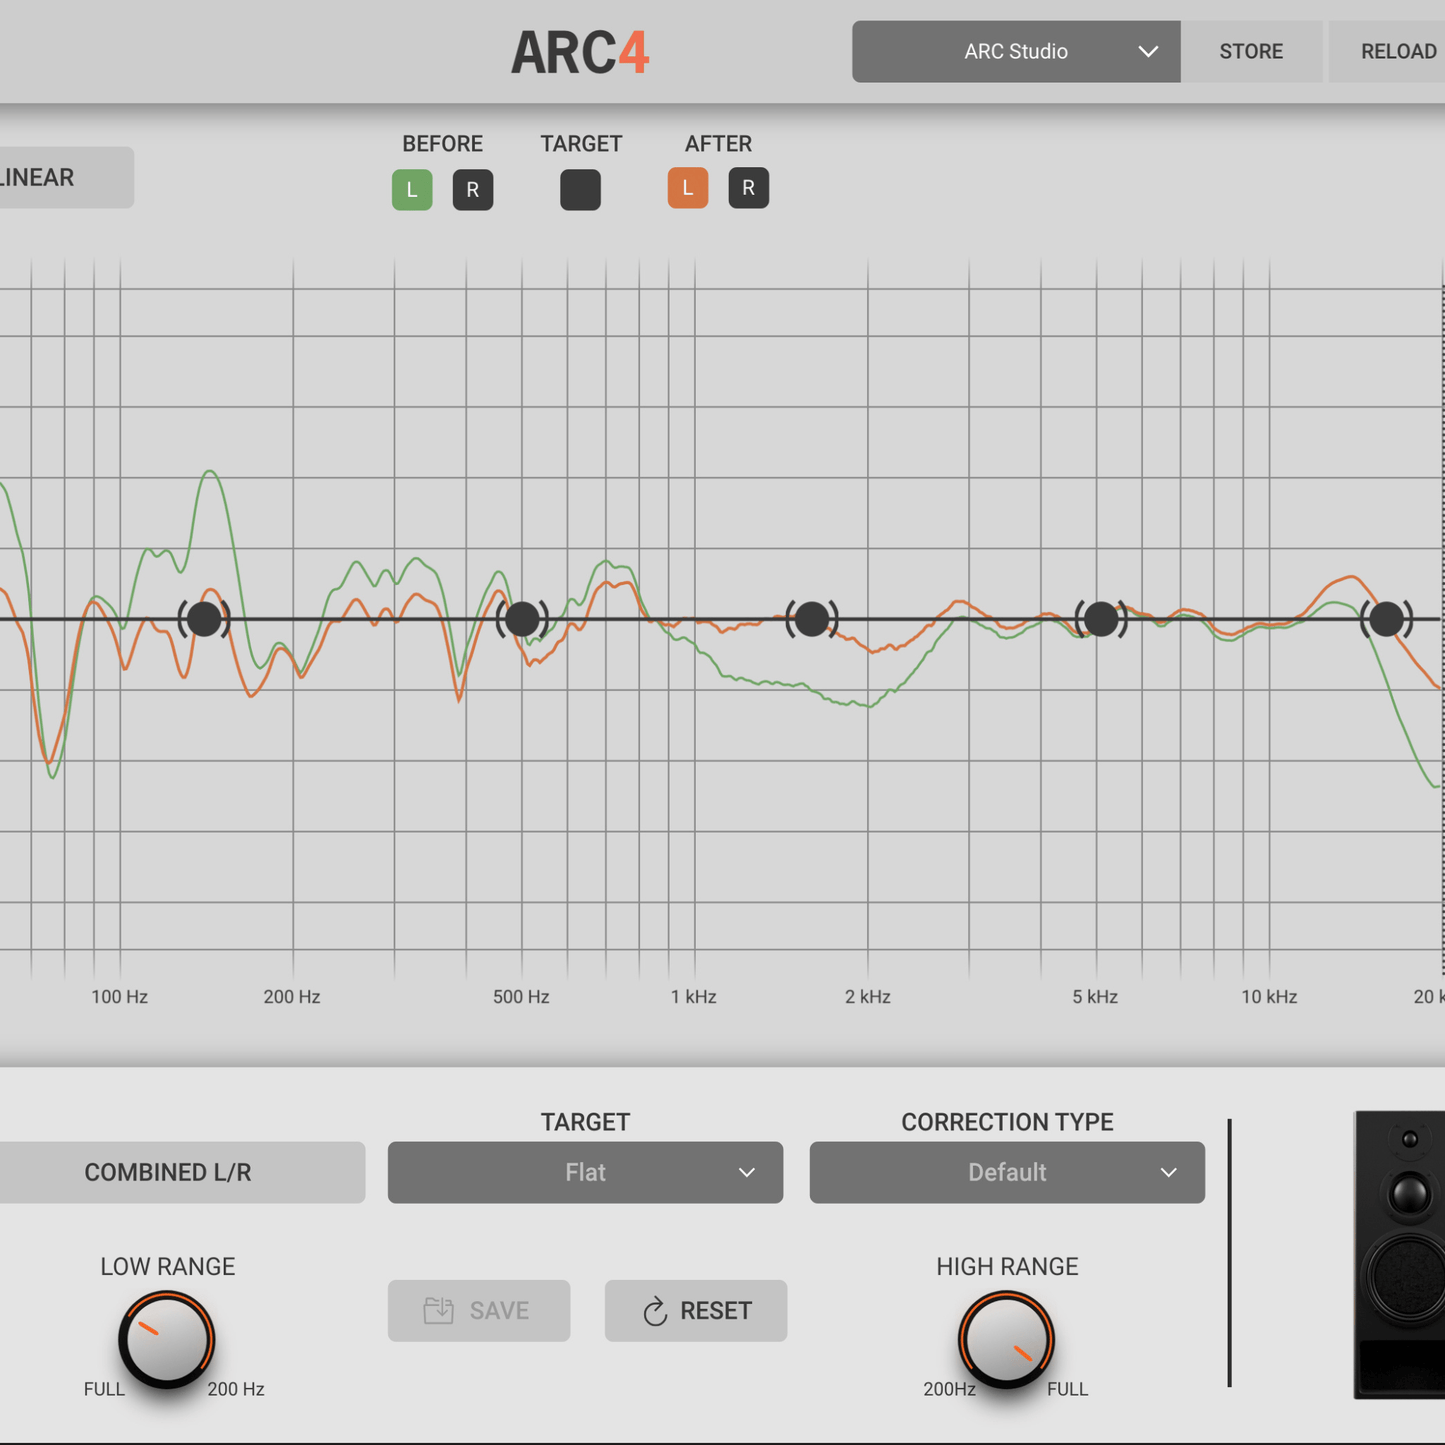Click the 200Hz label under HIGH RANGE
Screen dimensions: 1445x1445
pyautogui.click(x=949, y=1389)
